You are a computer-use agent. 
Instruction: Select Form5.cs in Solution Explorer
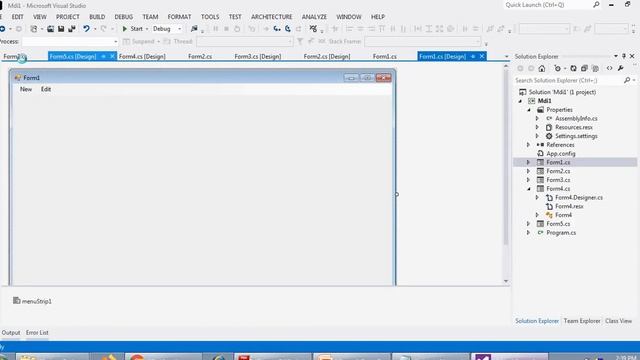tap(558, 224)
